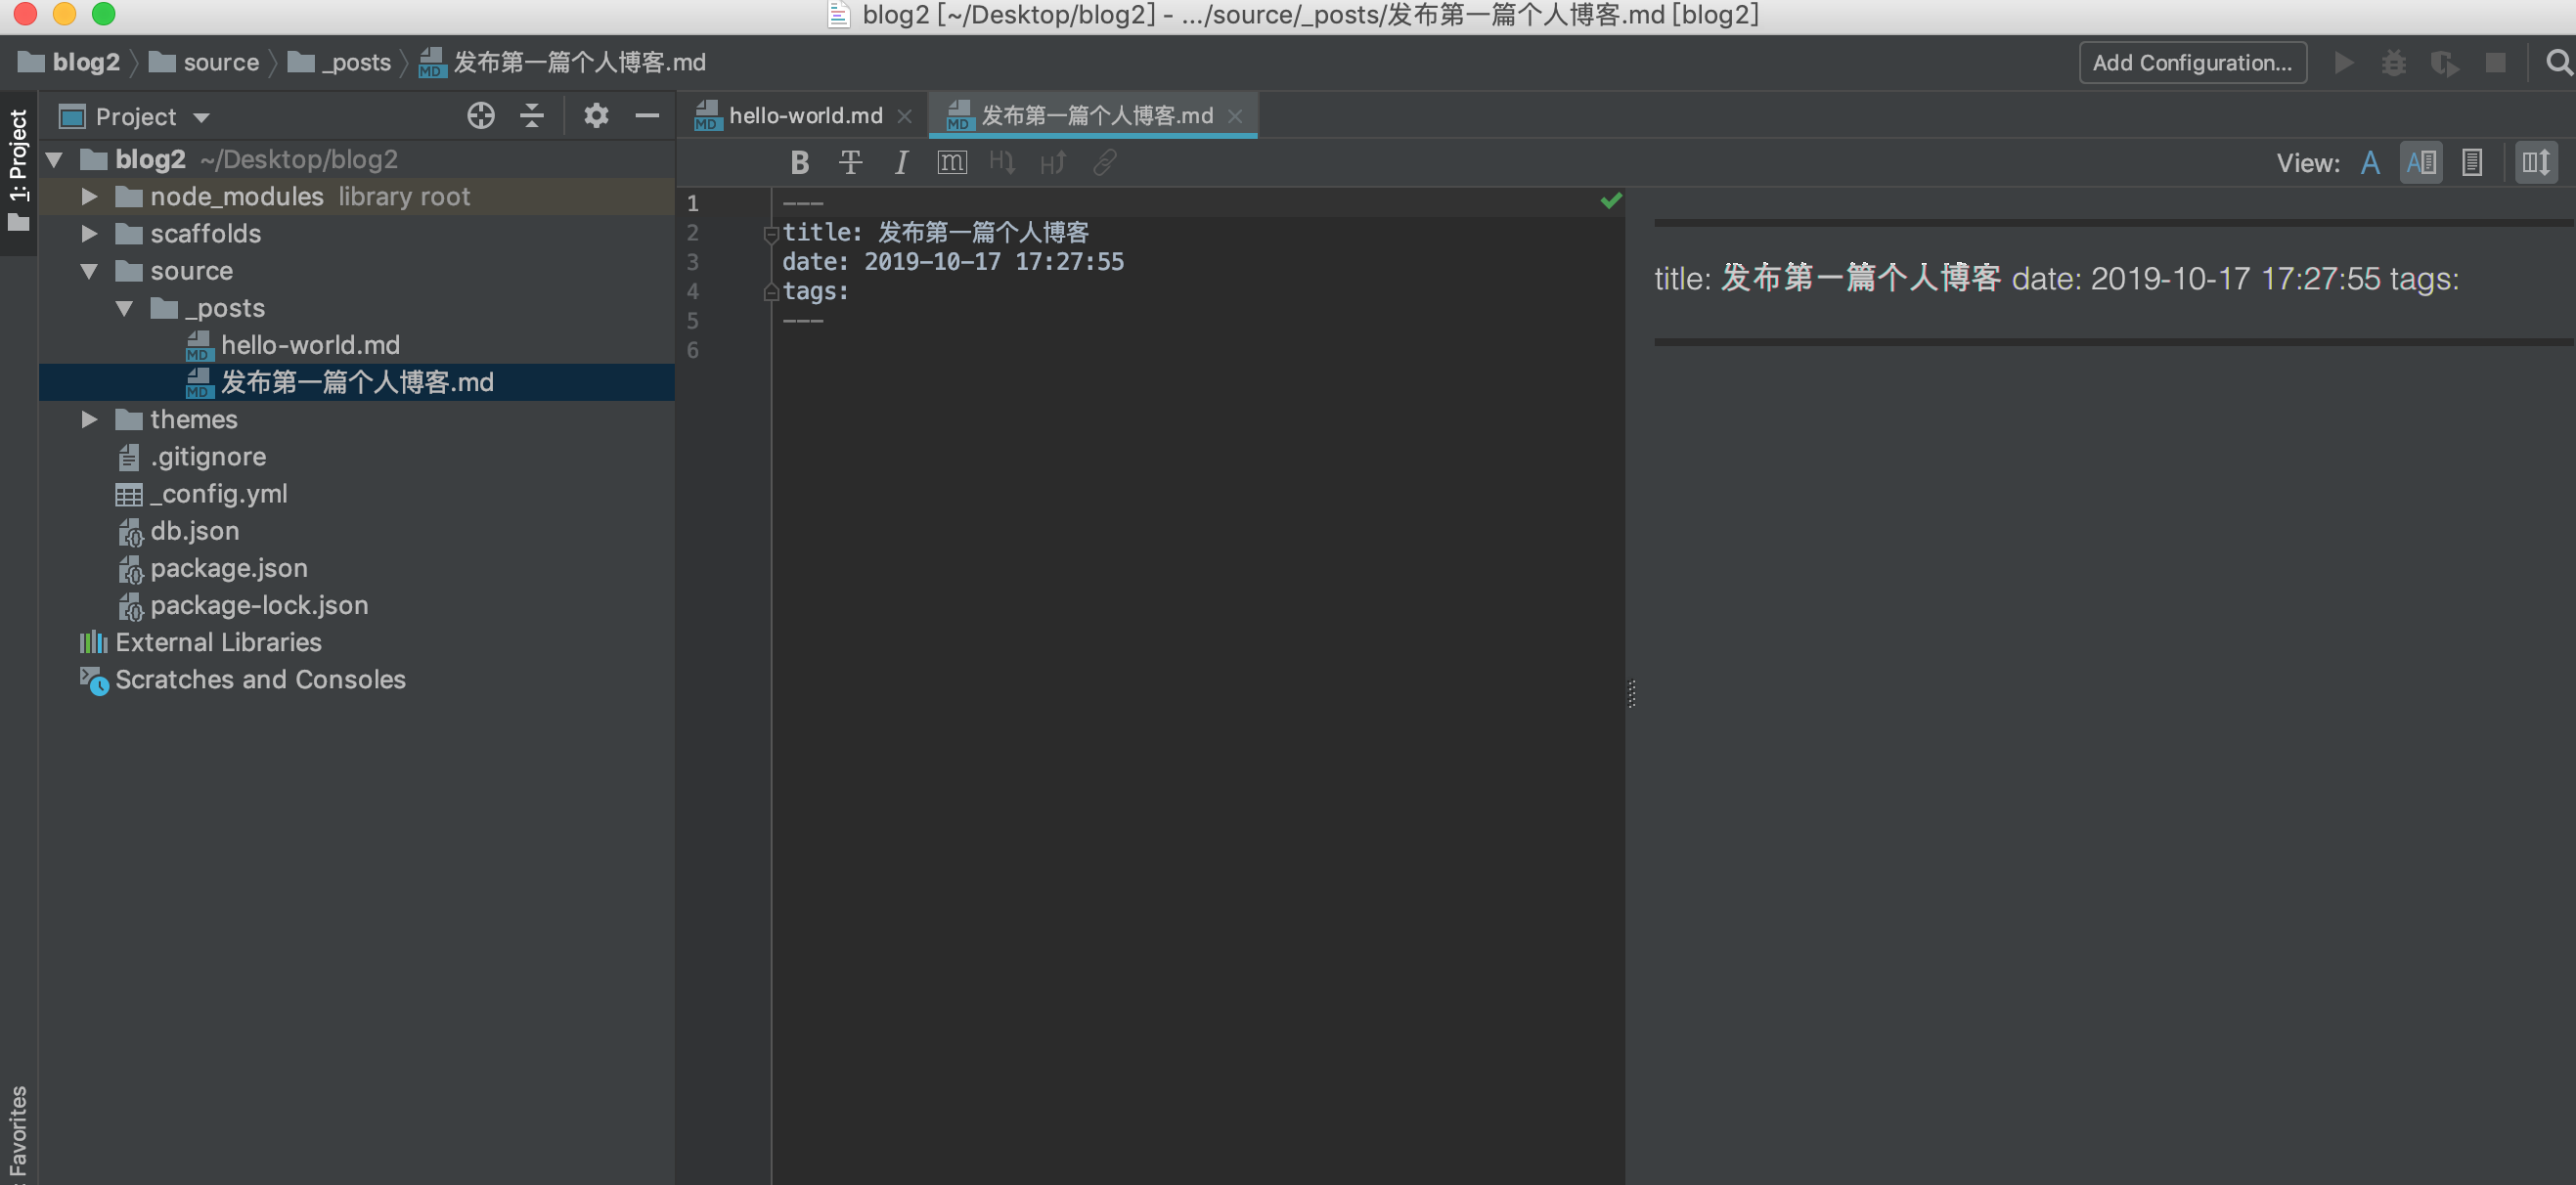Click line number 6 in gutter
The width and height of the screenshot is (2576, 1185).
(x=692, y=350)
